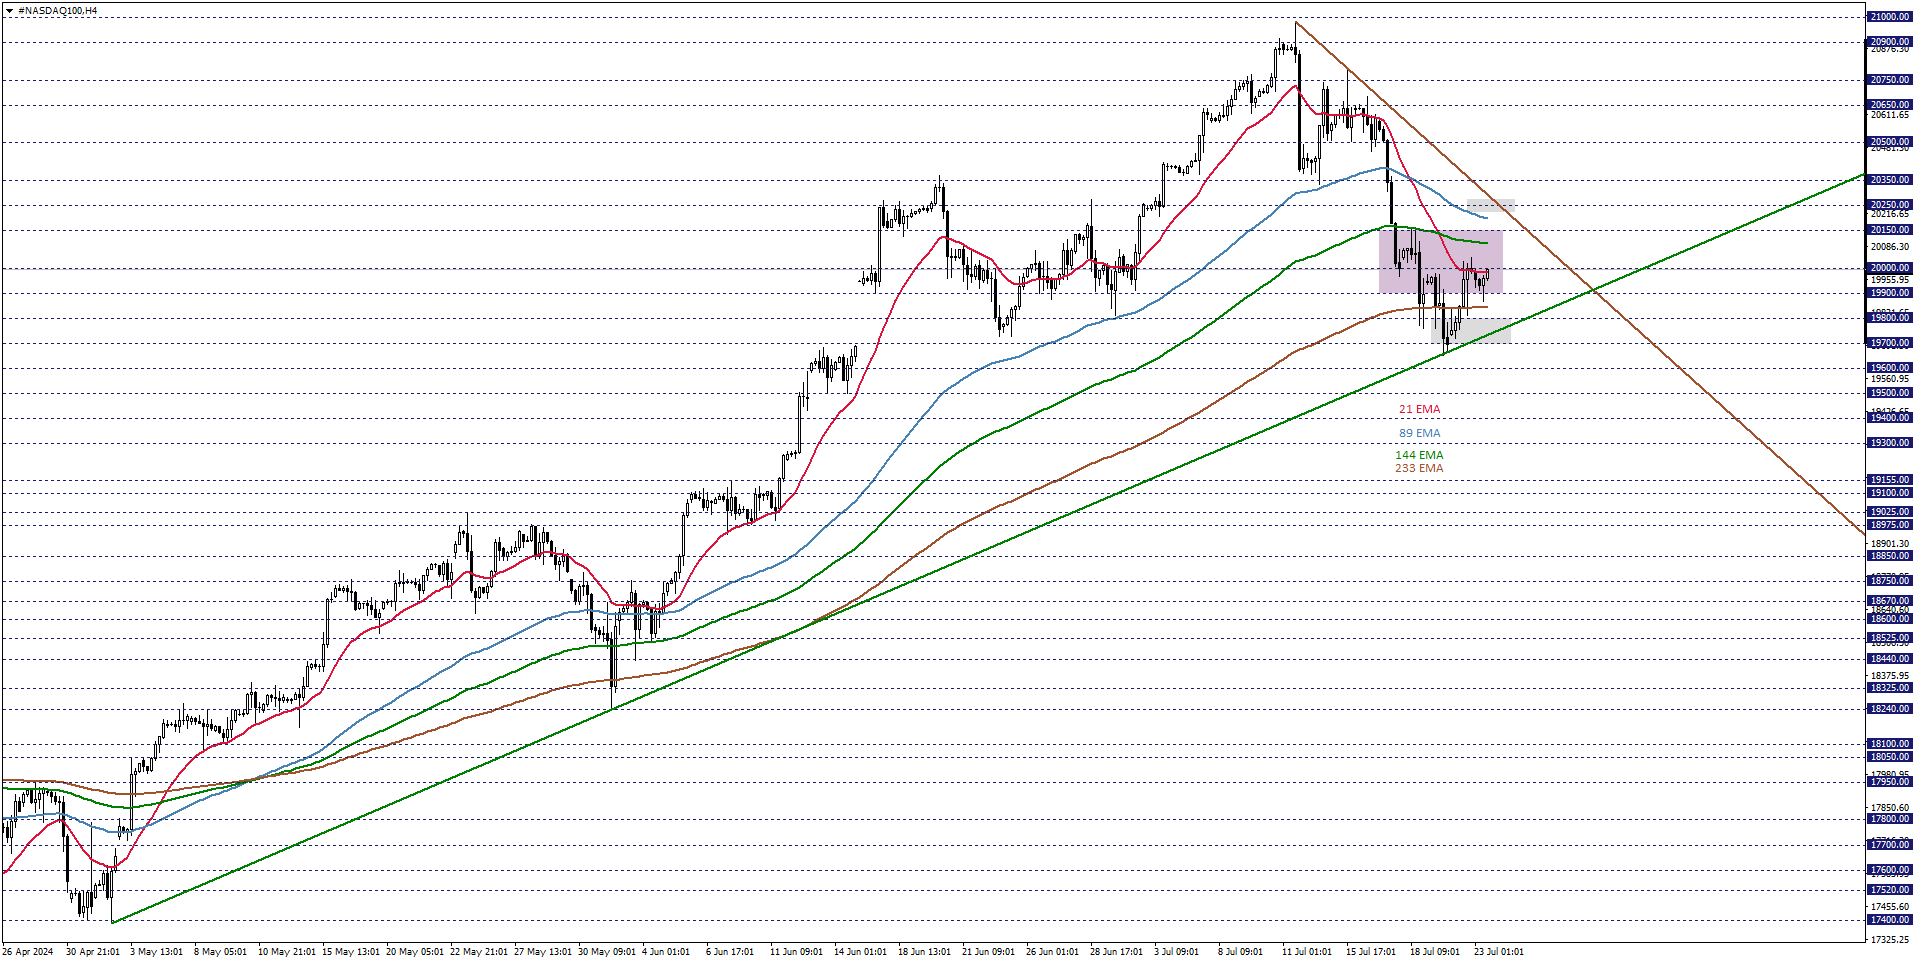Select the 18600.00 level price tag
The image size is (1916, 963).
point(1889,619)
